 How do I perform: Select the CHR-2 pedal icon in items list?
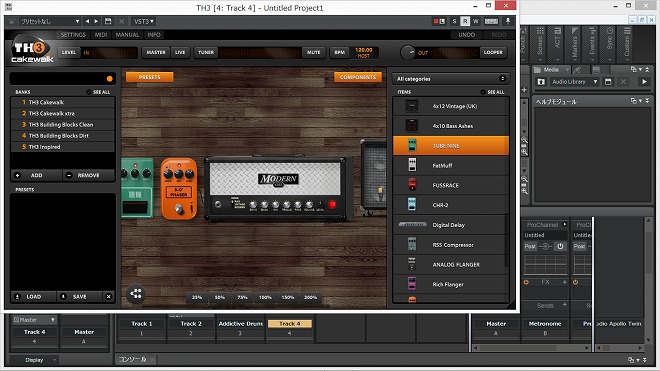pos(412,205)
